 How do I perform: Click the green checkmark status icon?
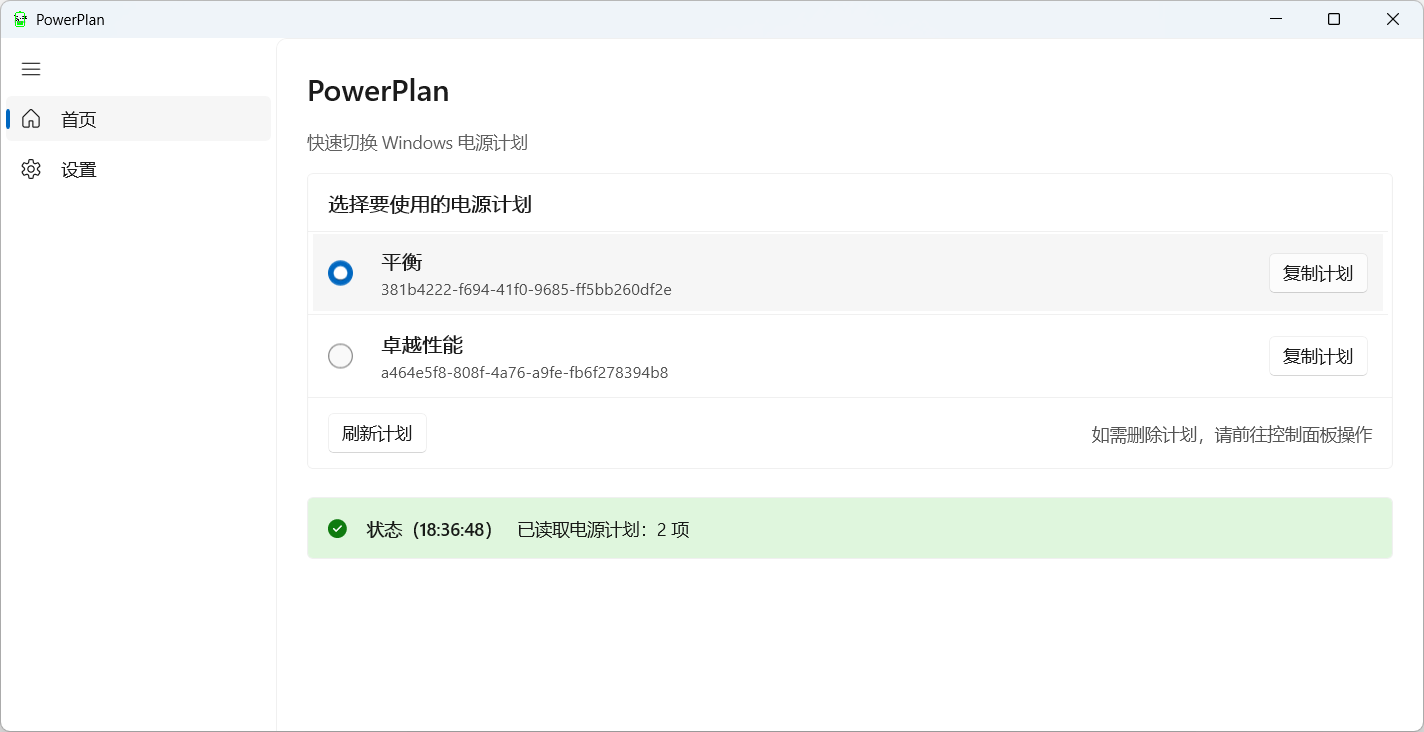click(x=337, y=528)
